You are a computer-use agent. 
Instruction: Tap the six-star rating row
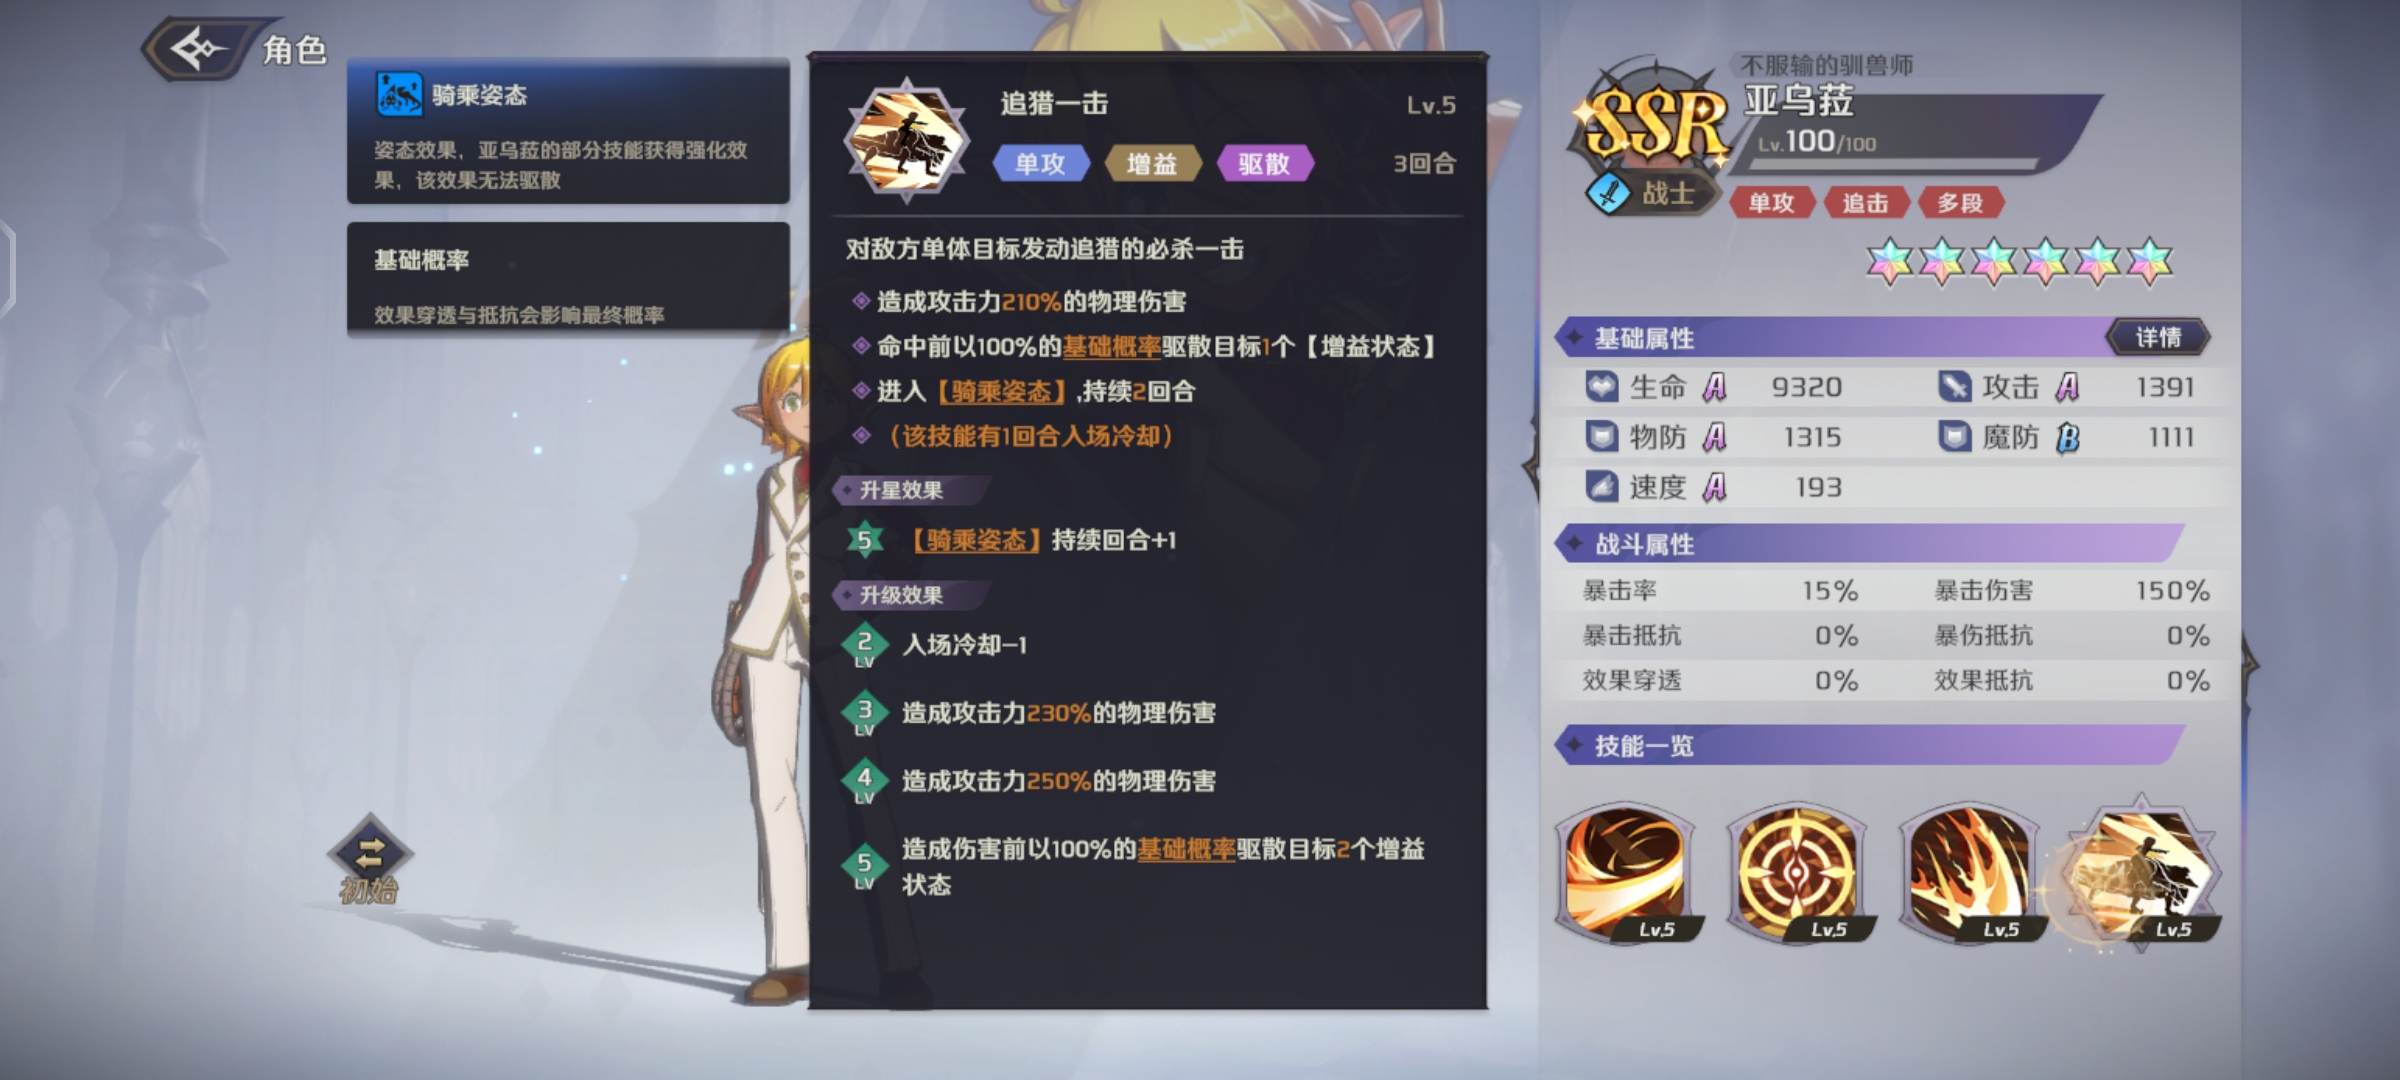2020,262
